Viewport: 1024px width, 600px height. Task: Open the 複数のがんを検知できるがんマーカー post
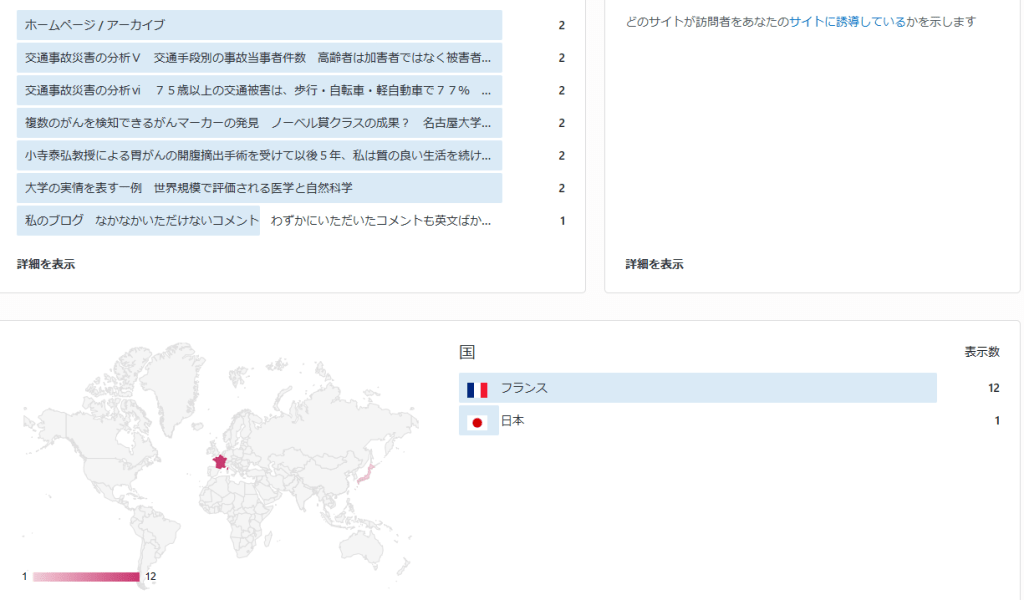pyautogui.click(x=258, y=124)
